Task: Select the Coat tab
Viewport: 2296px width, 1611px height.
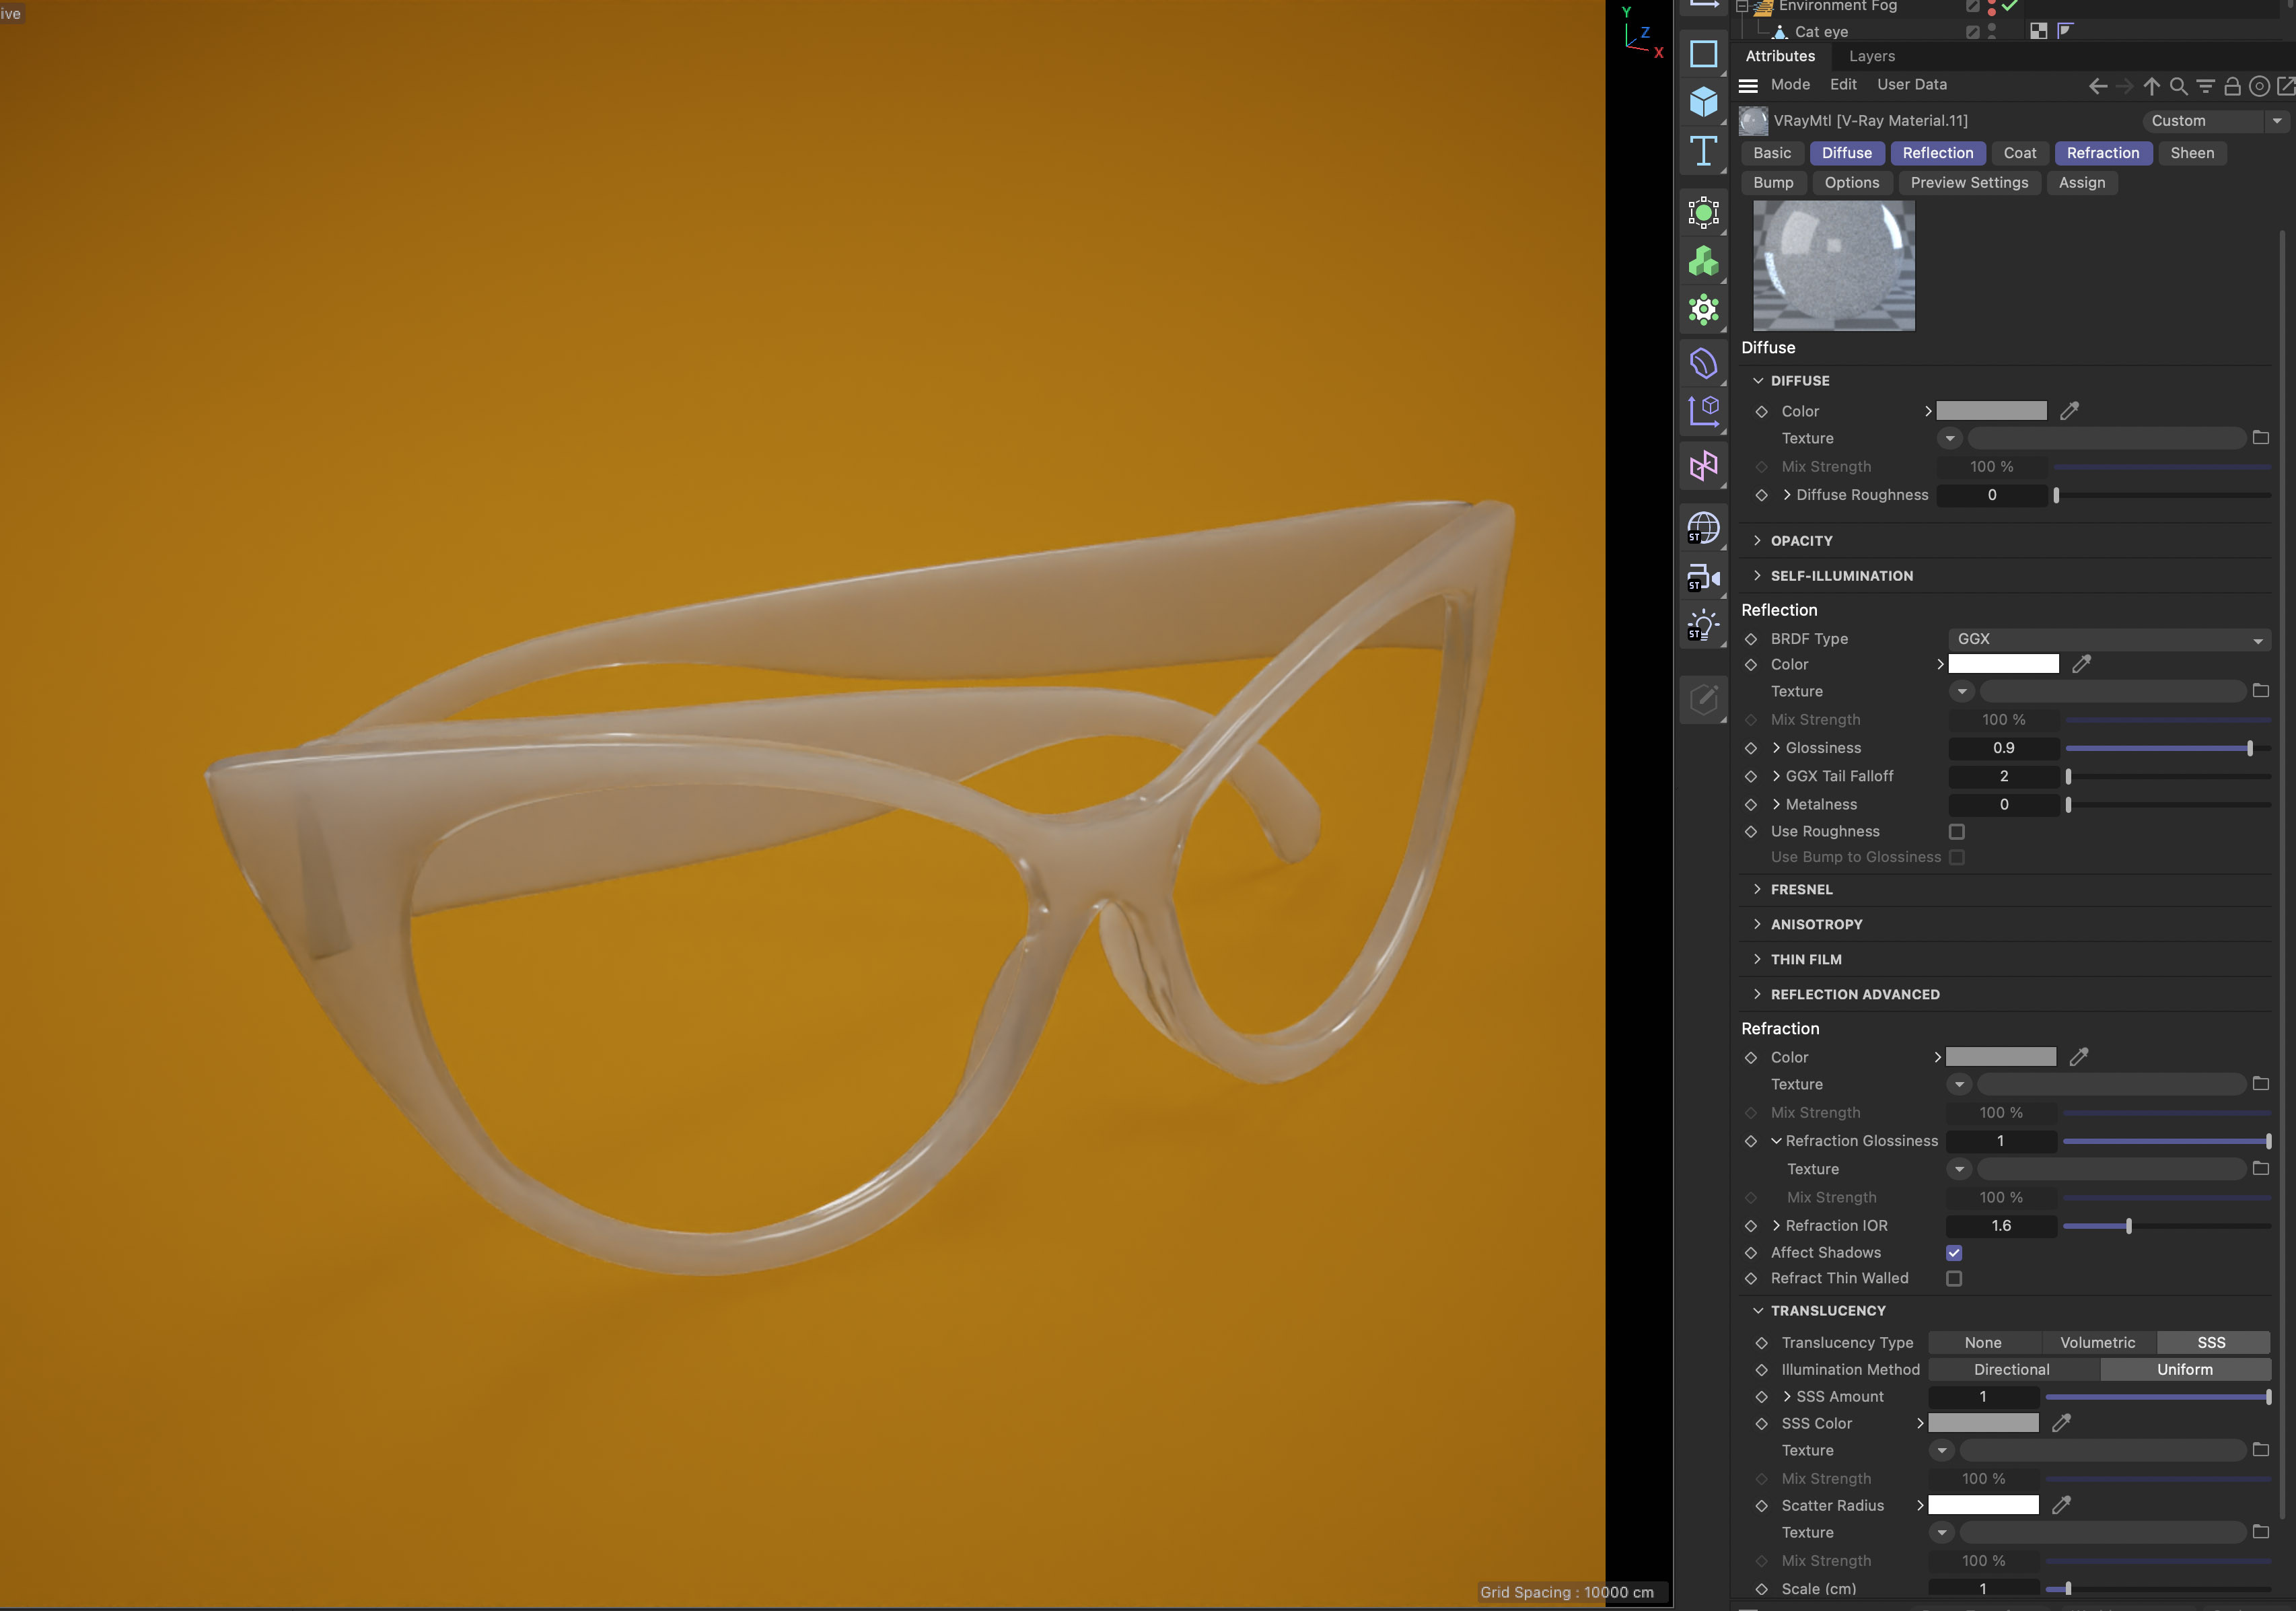Action: coord(2019,153)
